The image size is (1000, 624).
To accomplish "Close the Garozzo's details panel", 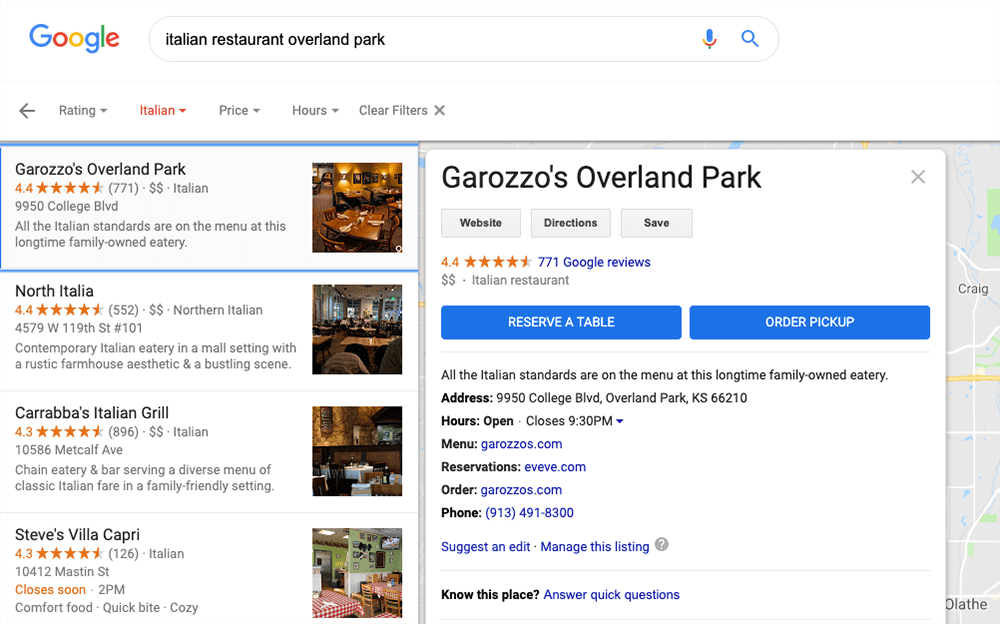I will (918, 177).
